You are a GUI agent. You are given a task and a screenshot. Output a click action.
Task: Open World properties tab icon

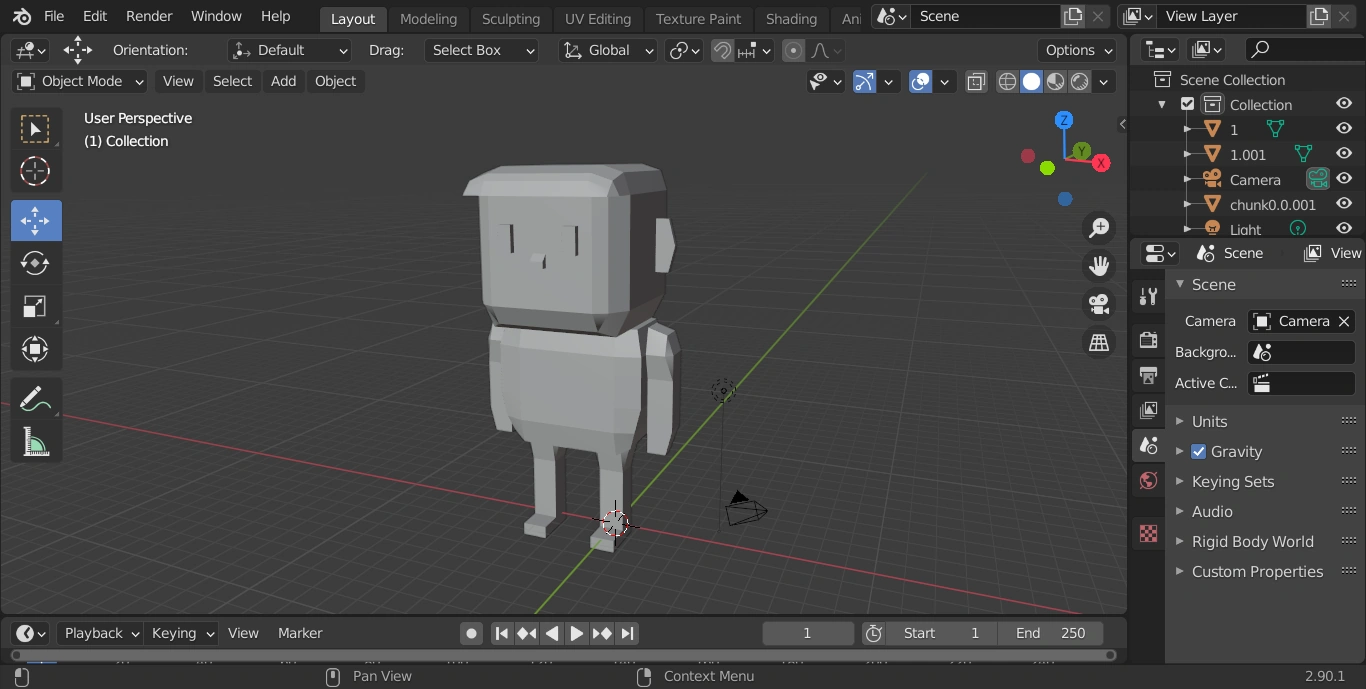pos(1148,481)
